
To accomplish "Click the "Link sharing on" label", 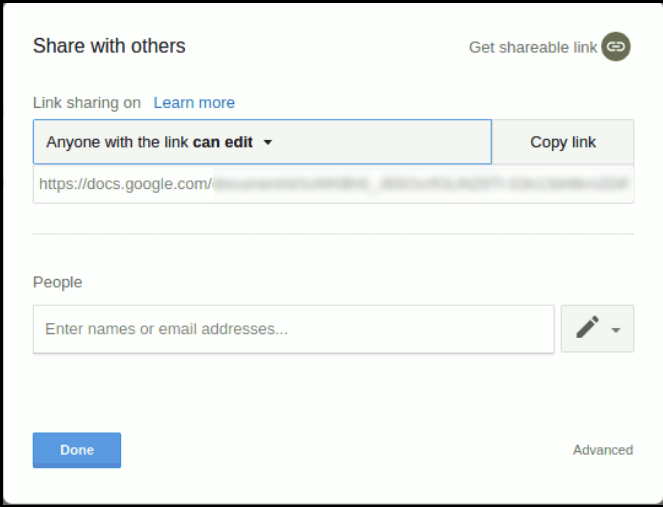I will tap(87, 103).
